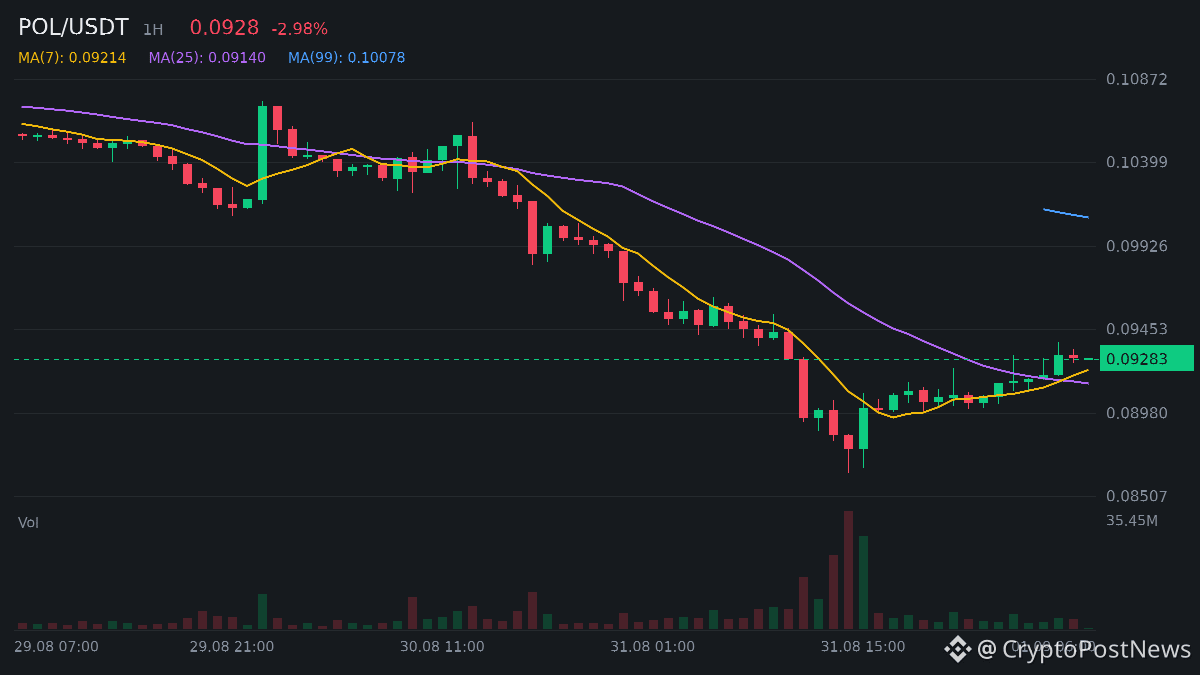1200x675 pixels.
Task: Click the 29.08 21:00 time axis label
Action: 232,647
